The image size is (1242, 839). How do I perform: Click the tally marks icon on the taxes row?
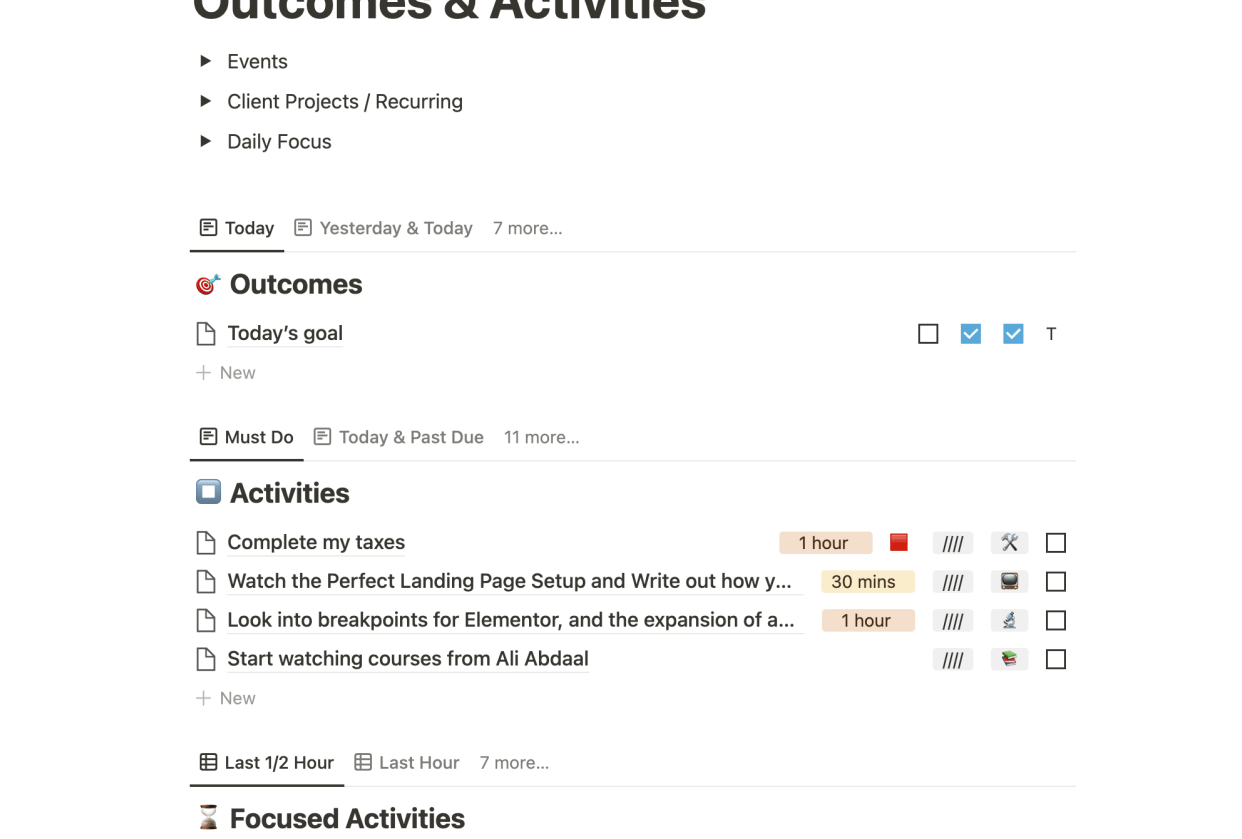pyautogui.click(x=952, y=542)
